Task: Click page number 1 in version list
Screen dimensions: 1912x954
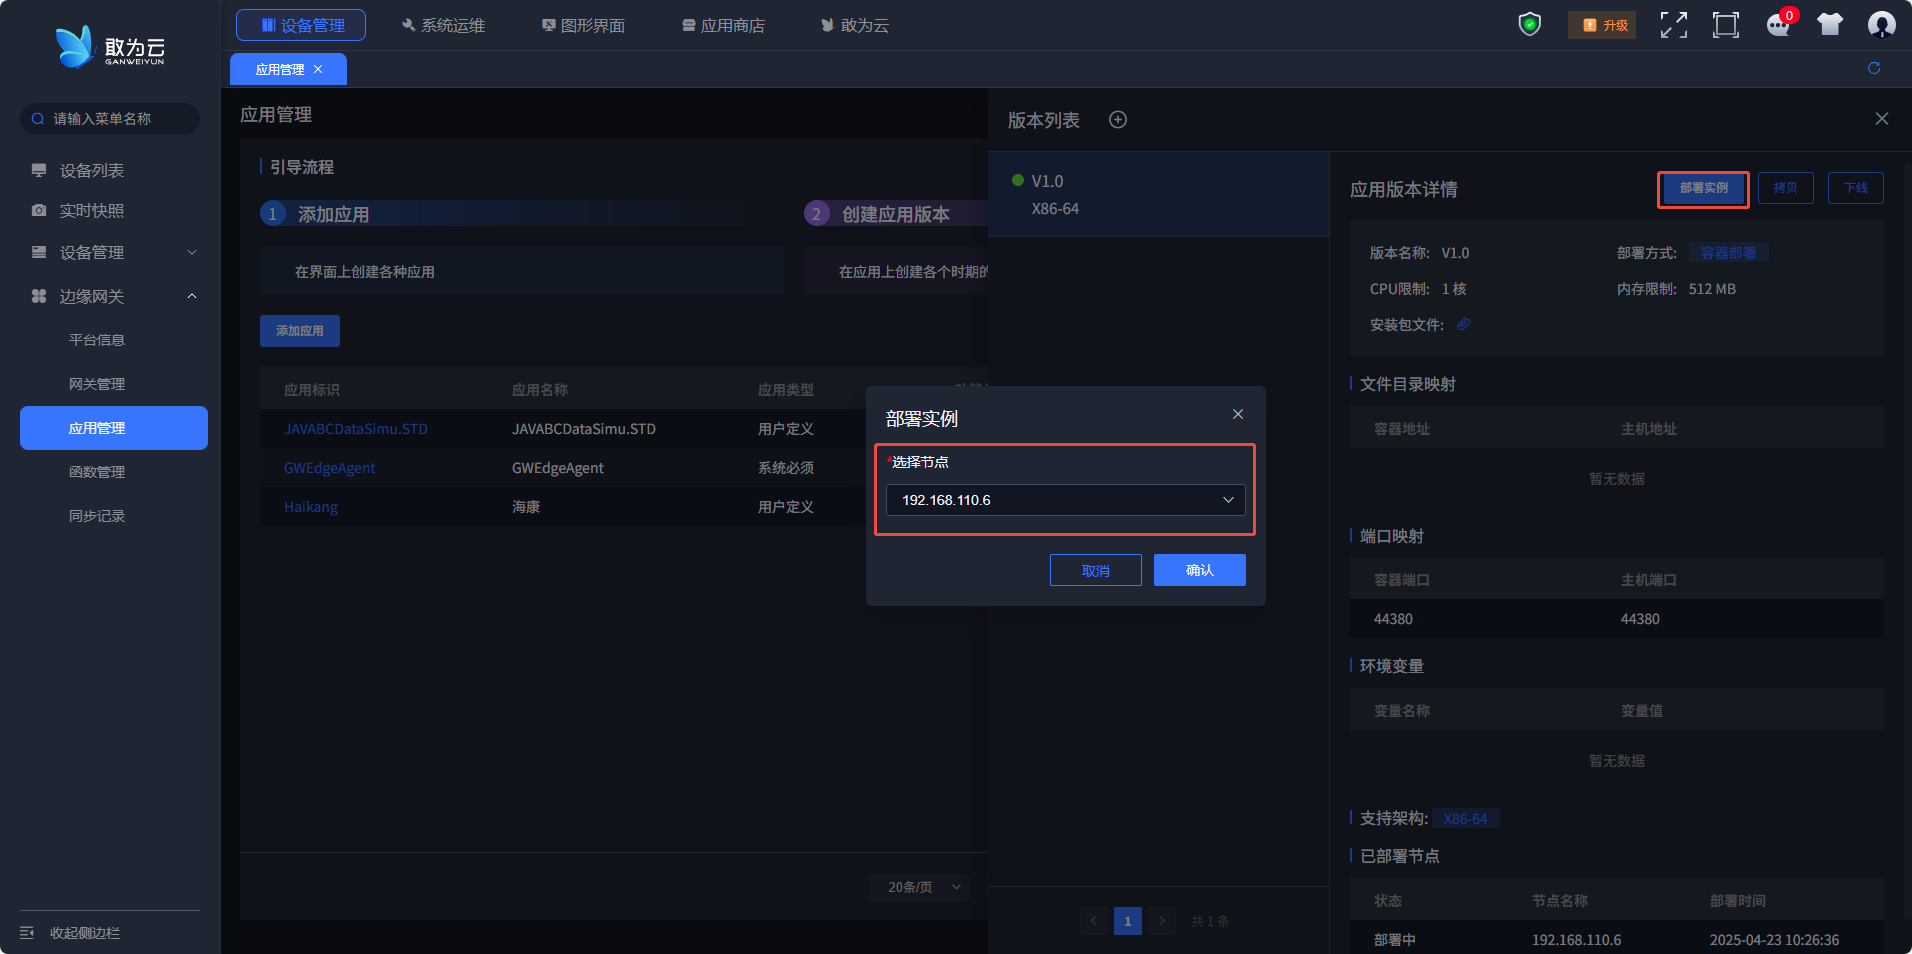Action: (x=1127, y=921)
